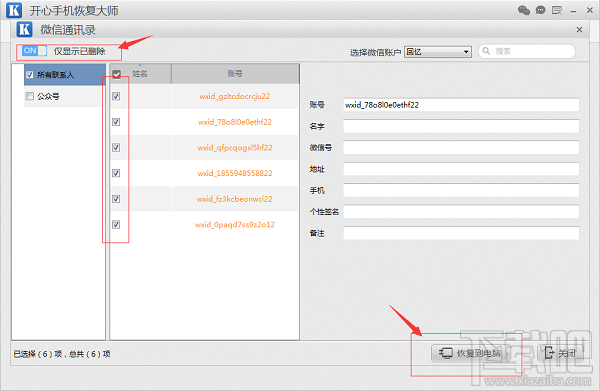Select contact wxid_0paqd7ss9z2o12
The height and width of the screenshot is (391, 600).
click(235, 225)
